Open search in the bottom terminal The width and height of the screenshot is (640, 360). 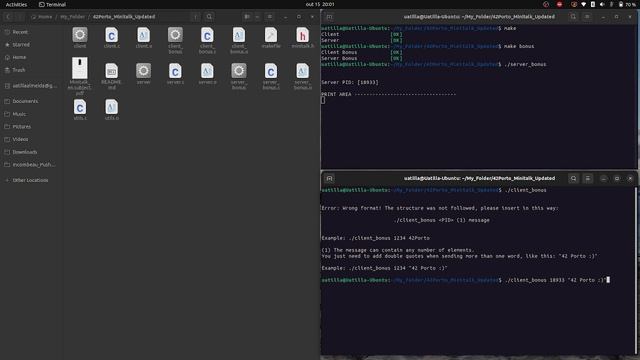[x=573, y=178]
